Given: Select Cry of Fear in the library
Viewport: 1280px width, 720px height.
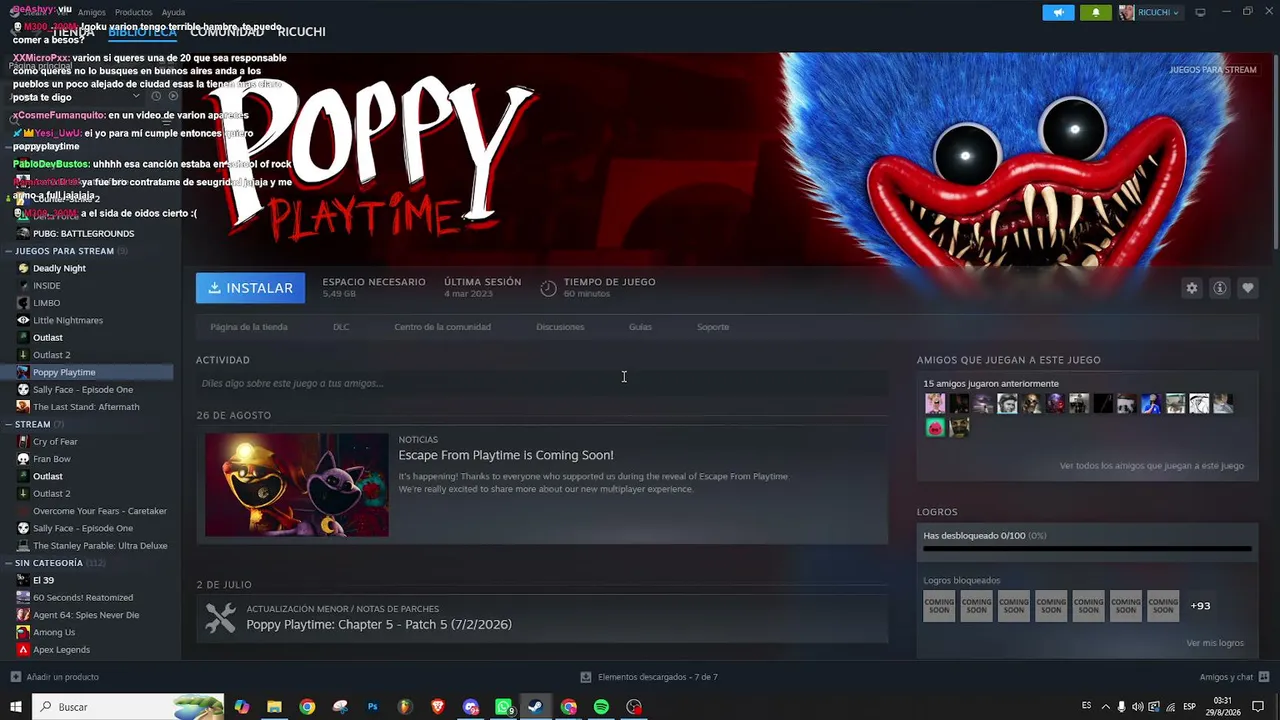Looking at the screenshot, I should coord(55,442).
